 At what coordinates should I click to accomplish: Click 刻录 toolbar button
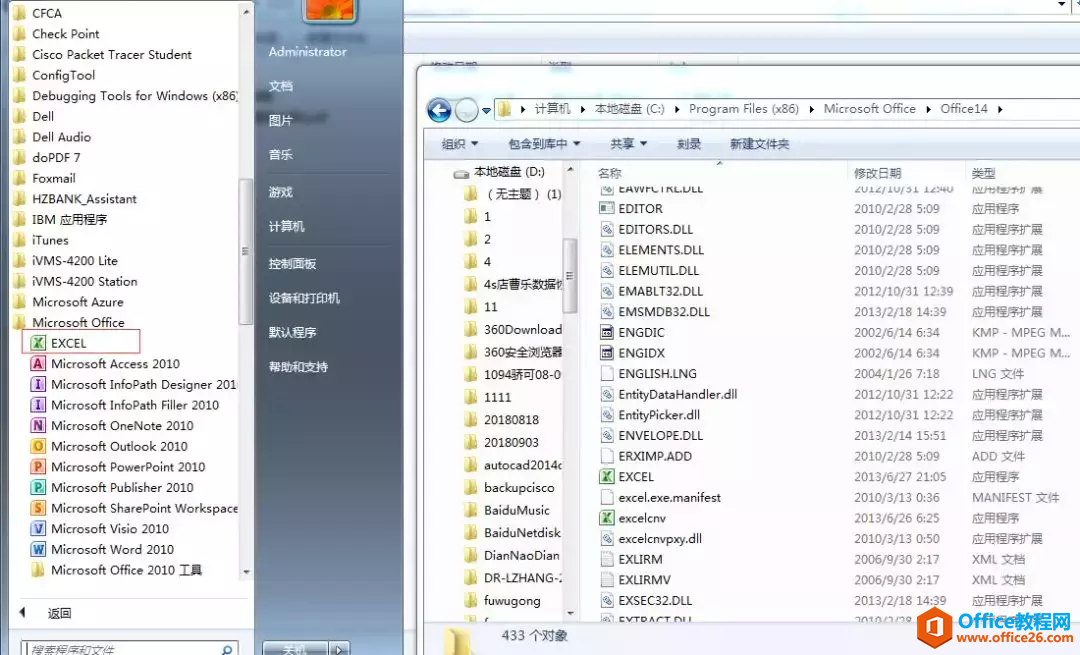click(x=689, y=144)
